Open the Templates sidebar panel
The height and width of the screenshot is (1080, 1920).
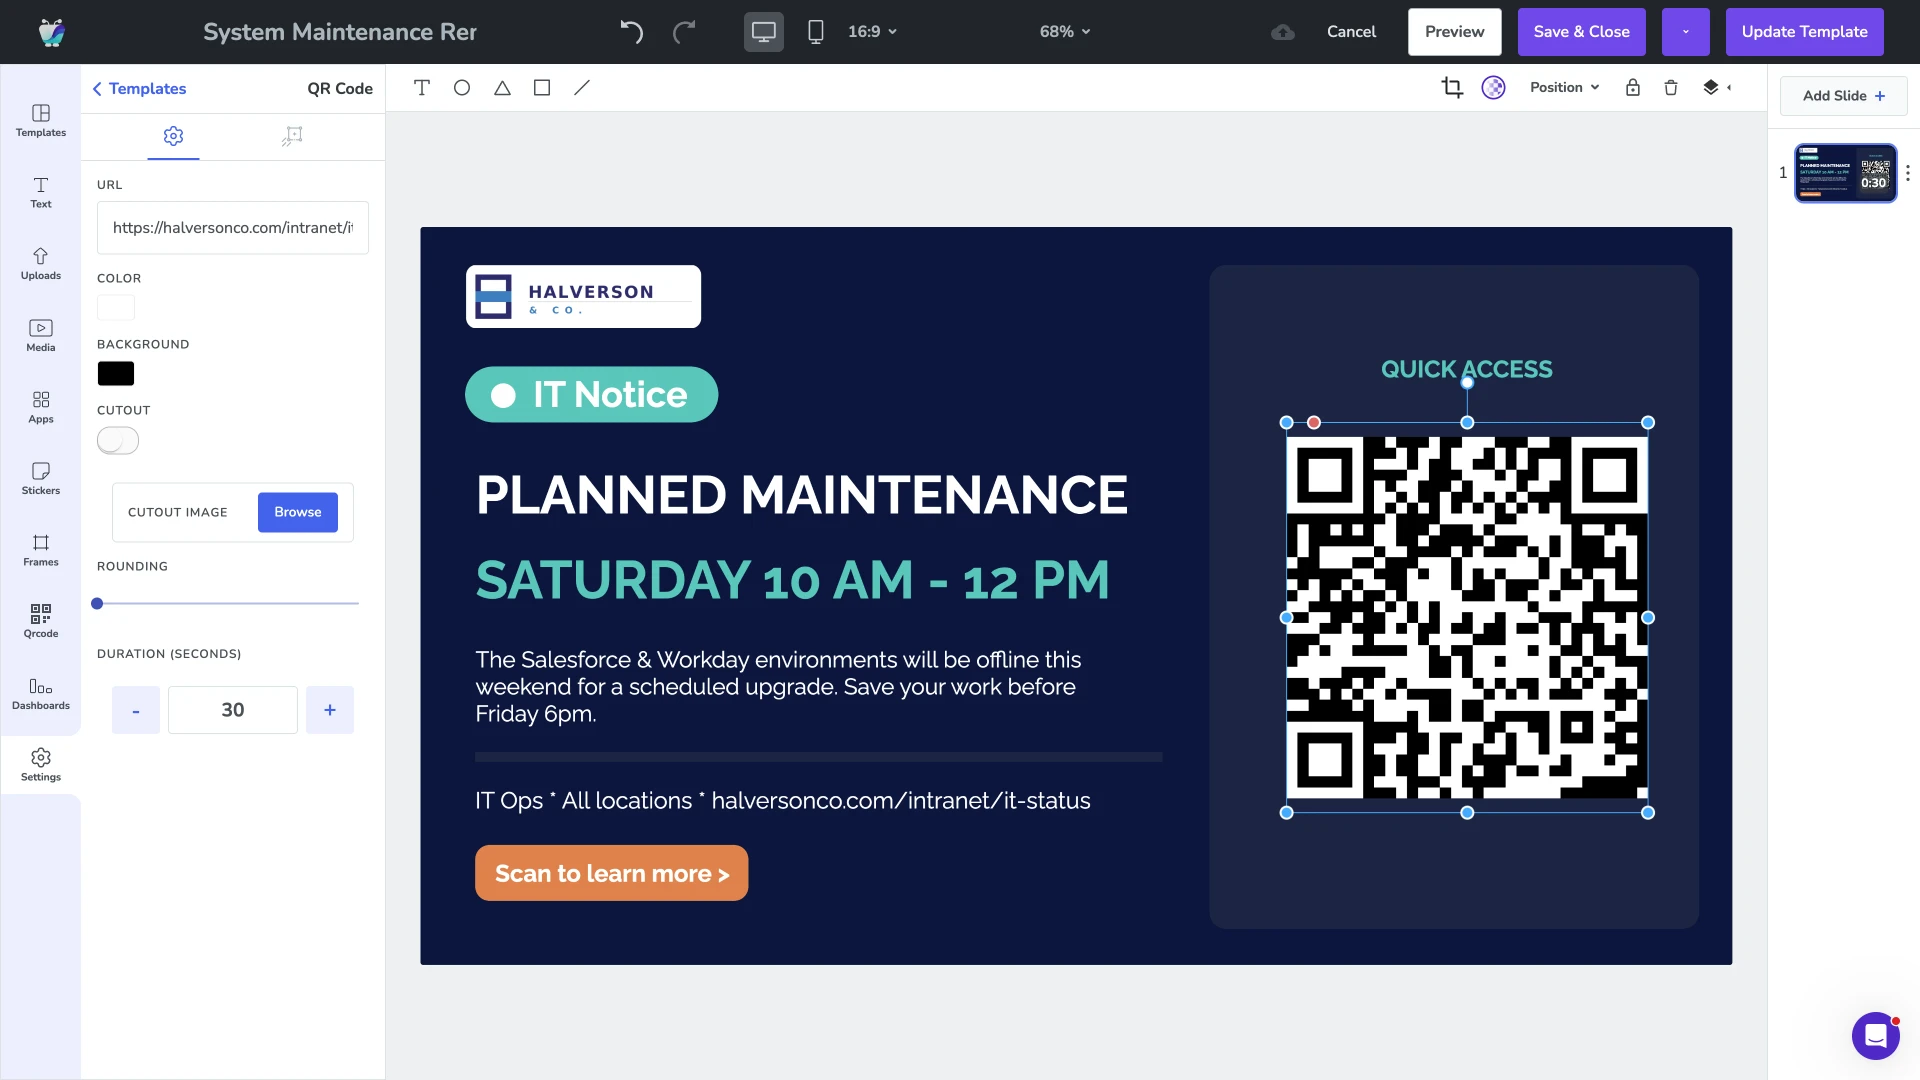point(41,121)
